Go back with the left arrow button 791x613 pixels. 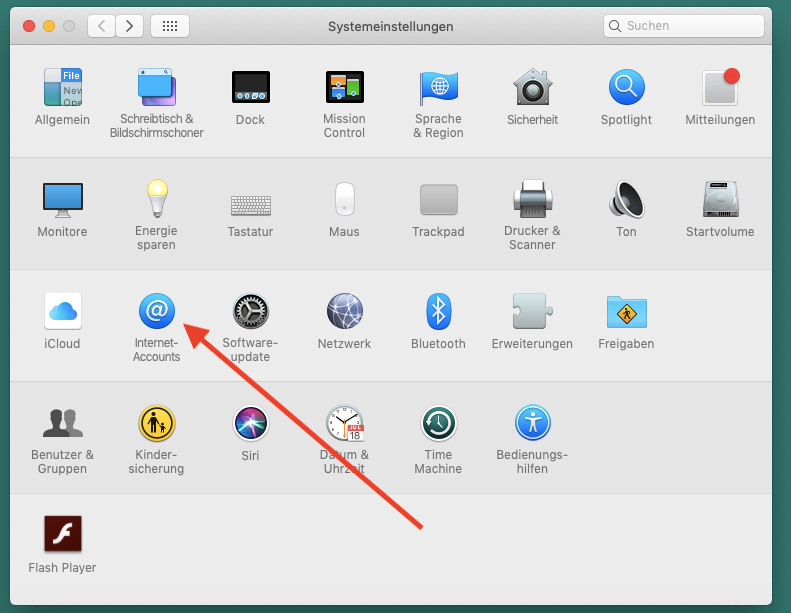(101, 26)
